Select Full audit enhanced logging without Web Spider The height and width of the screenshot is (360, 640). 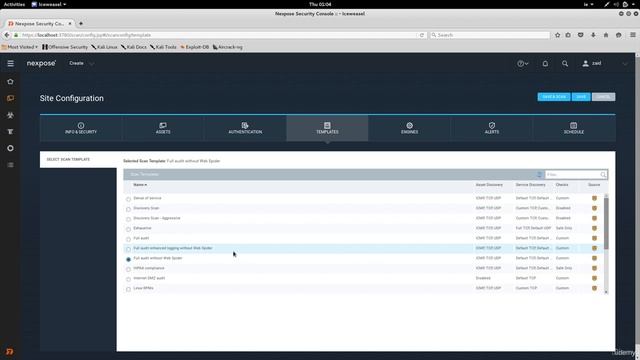[128, 249]
